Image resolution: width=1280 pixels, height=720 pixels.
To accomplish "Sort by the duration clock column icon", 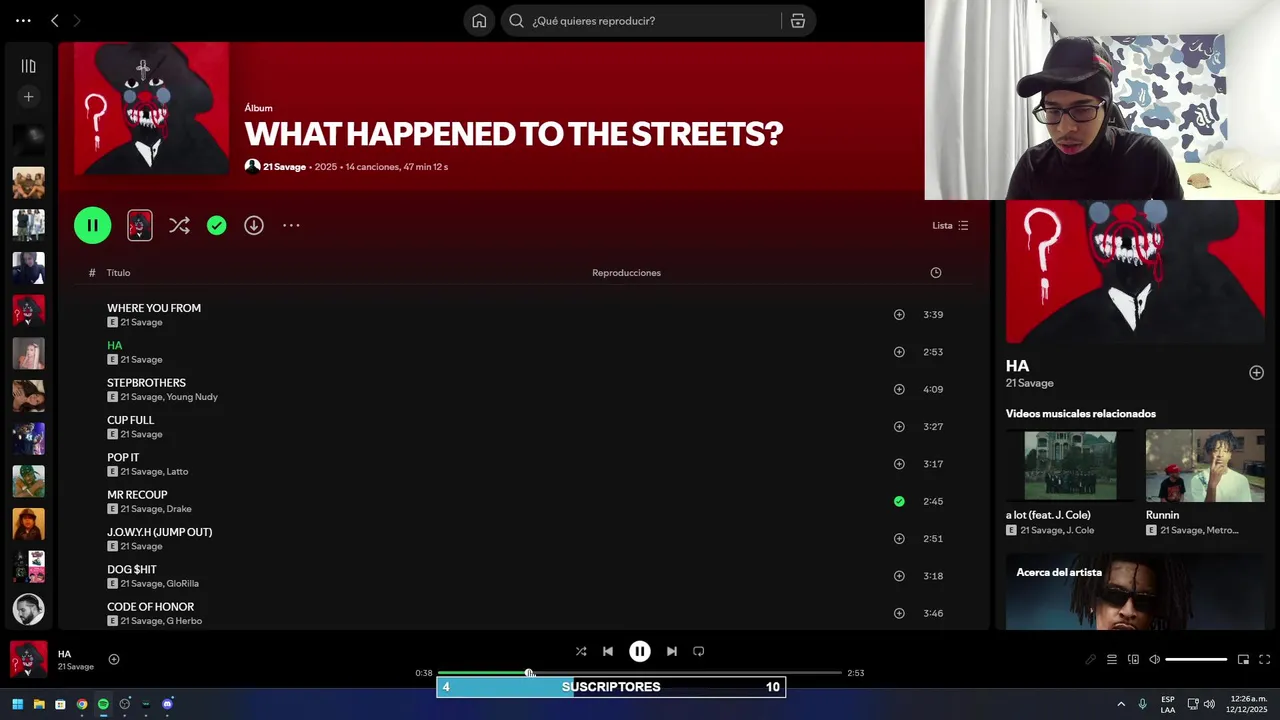I will [x=936, y=273].
